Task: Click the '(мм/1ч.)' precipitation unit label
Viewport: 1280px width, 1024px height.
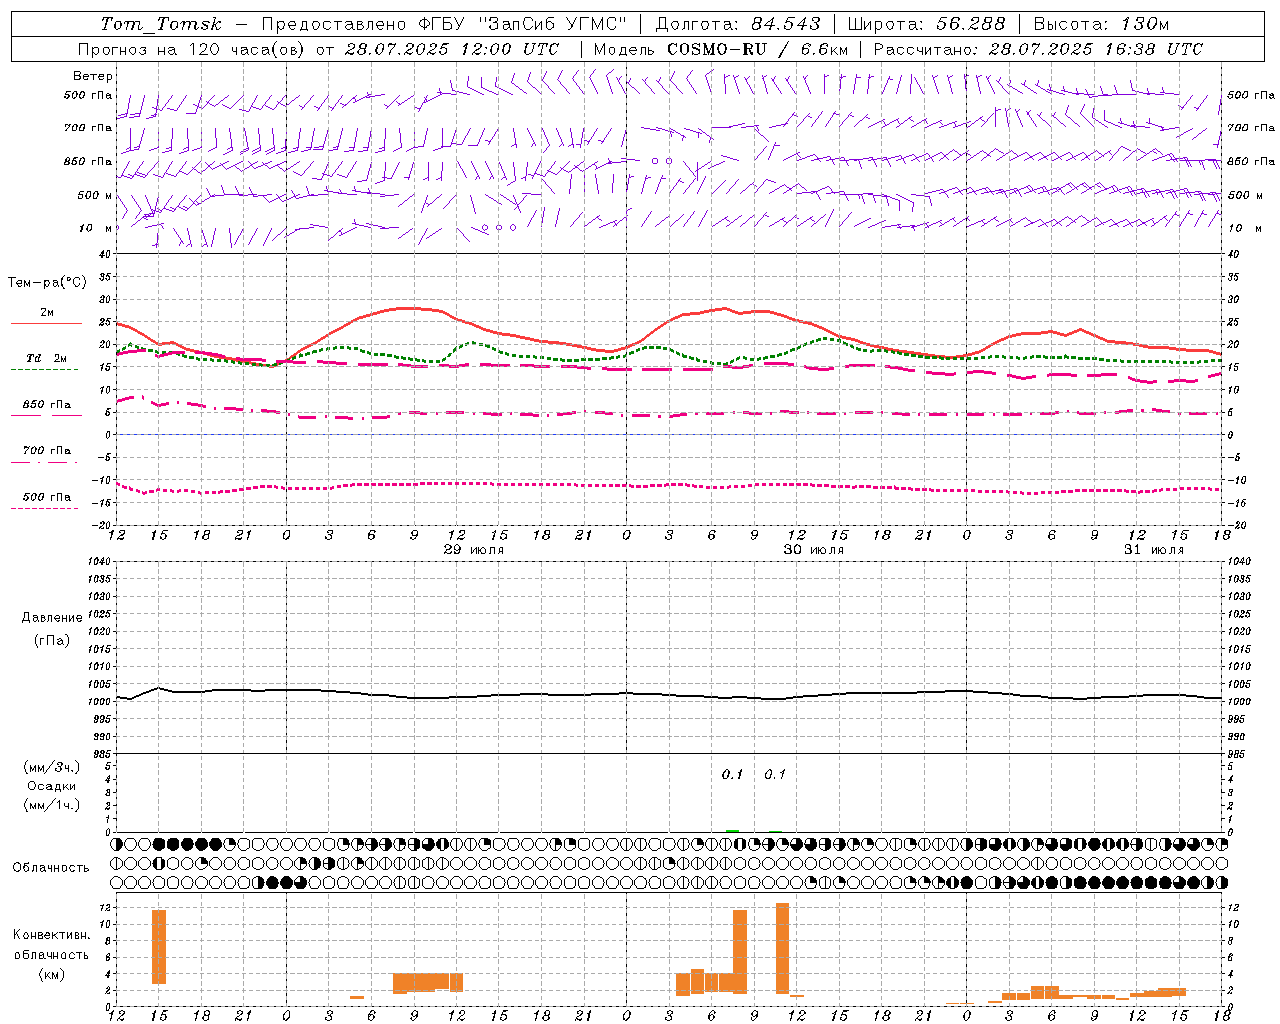Action: 51,805
